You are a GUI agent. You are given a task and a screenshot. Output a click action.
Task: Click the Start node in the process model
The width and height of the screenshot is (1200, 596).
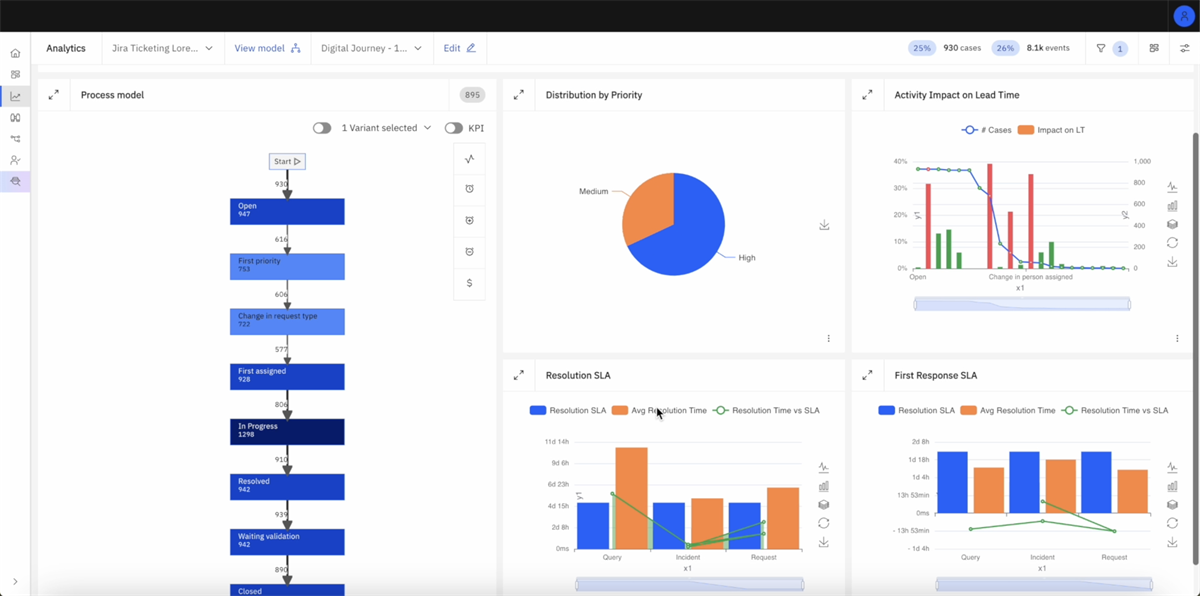287,161
